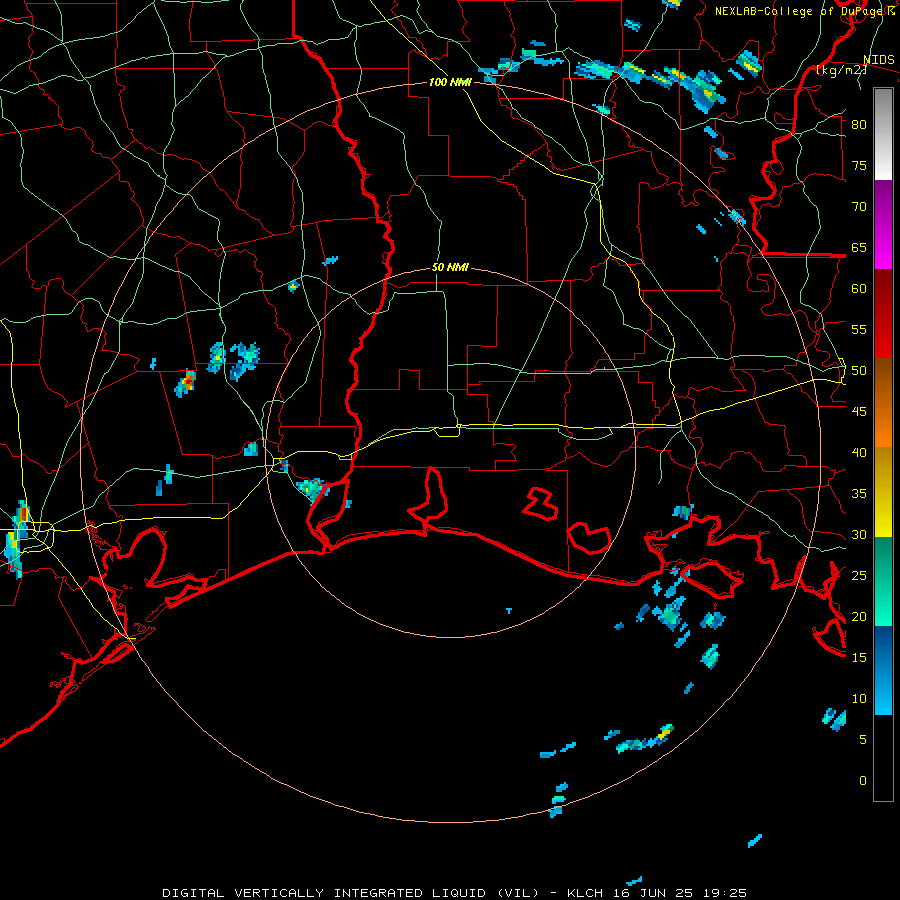Click the NIDS product label
The width and height of the screenshot is (900, 900).
878,59
